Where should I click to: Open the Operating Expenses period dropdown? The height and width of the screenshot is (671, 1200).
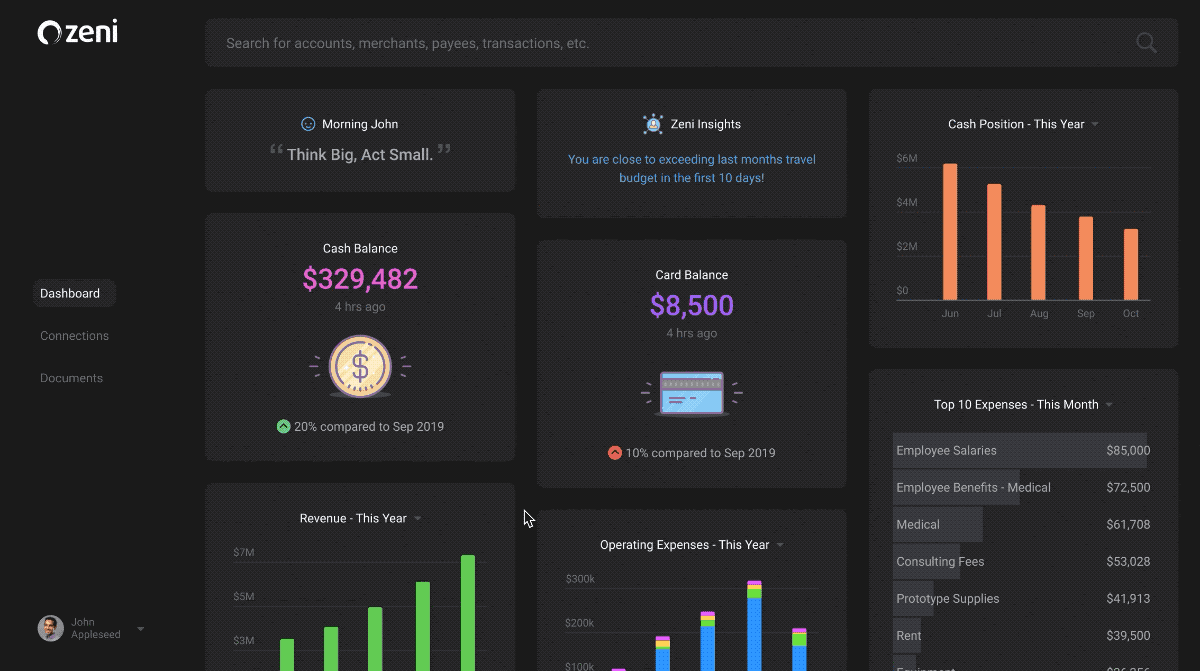[x=780, y=545]
